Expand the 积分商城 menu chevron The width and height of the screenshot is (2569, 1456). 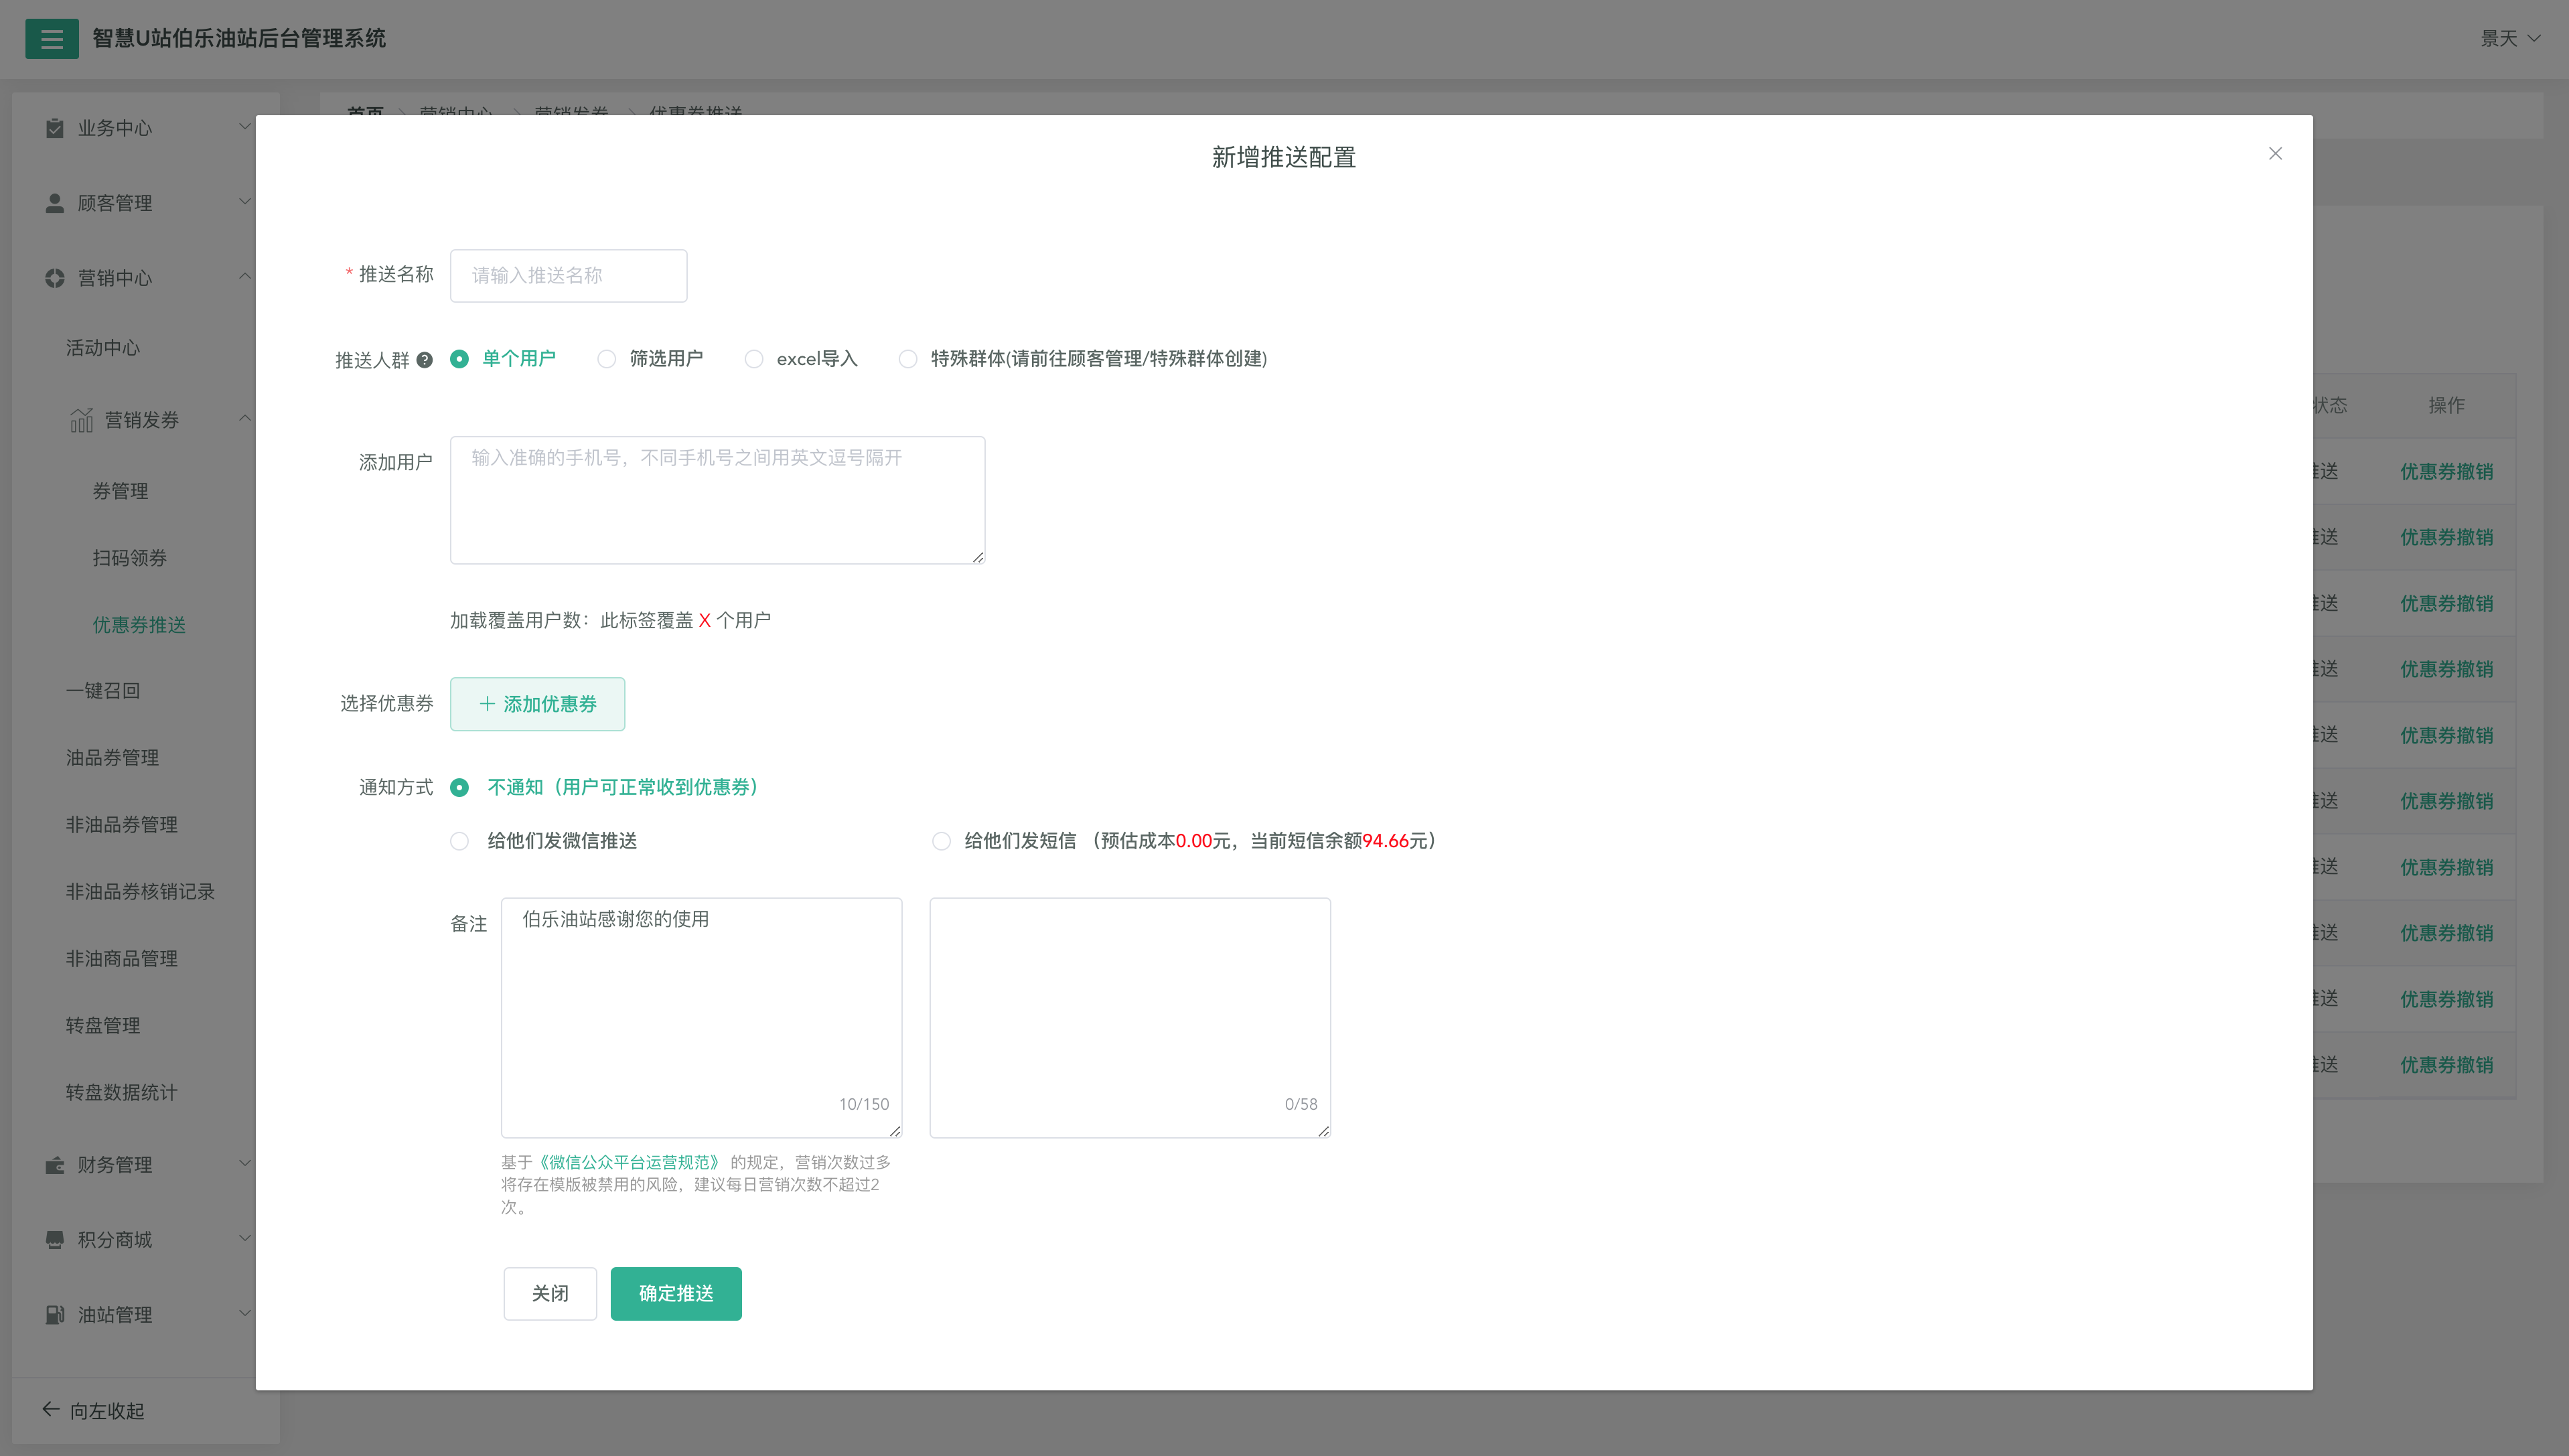[x=245, y=1238]
